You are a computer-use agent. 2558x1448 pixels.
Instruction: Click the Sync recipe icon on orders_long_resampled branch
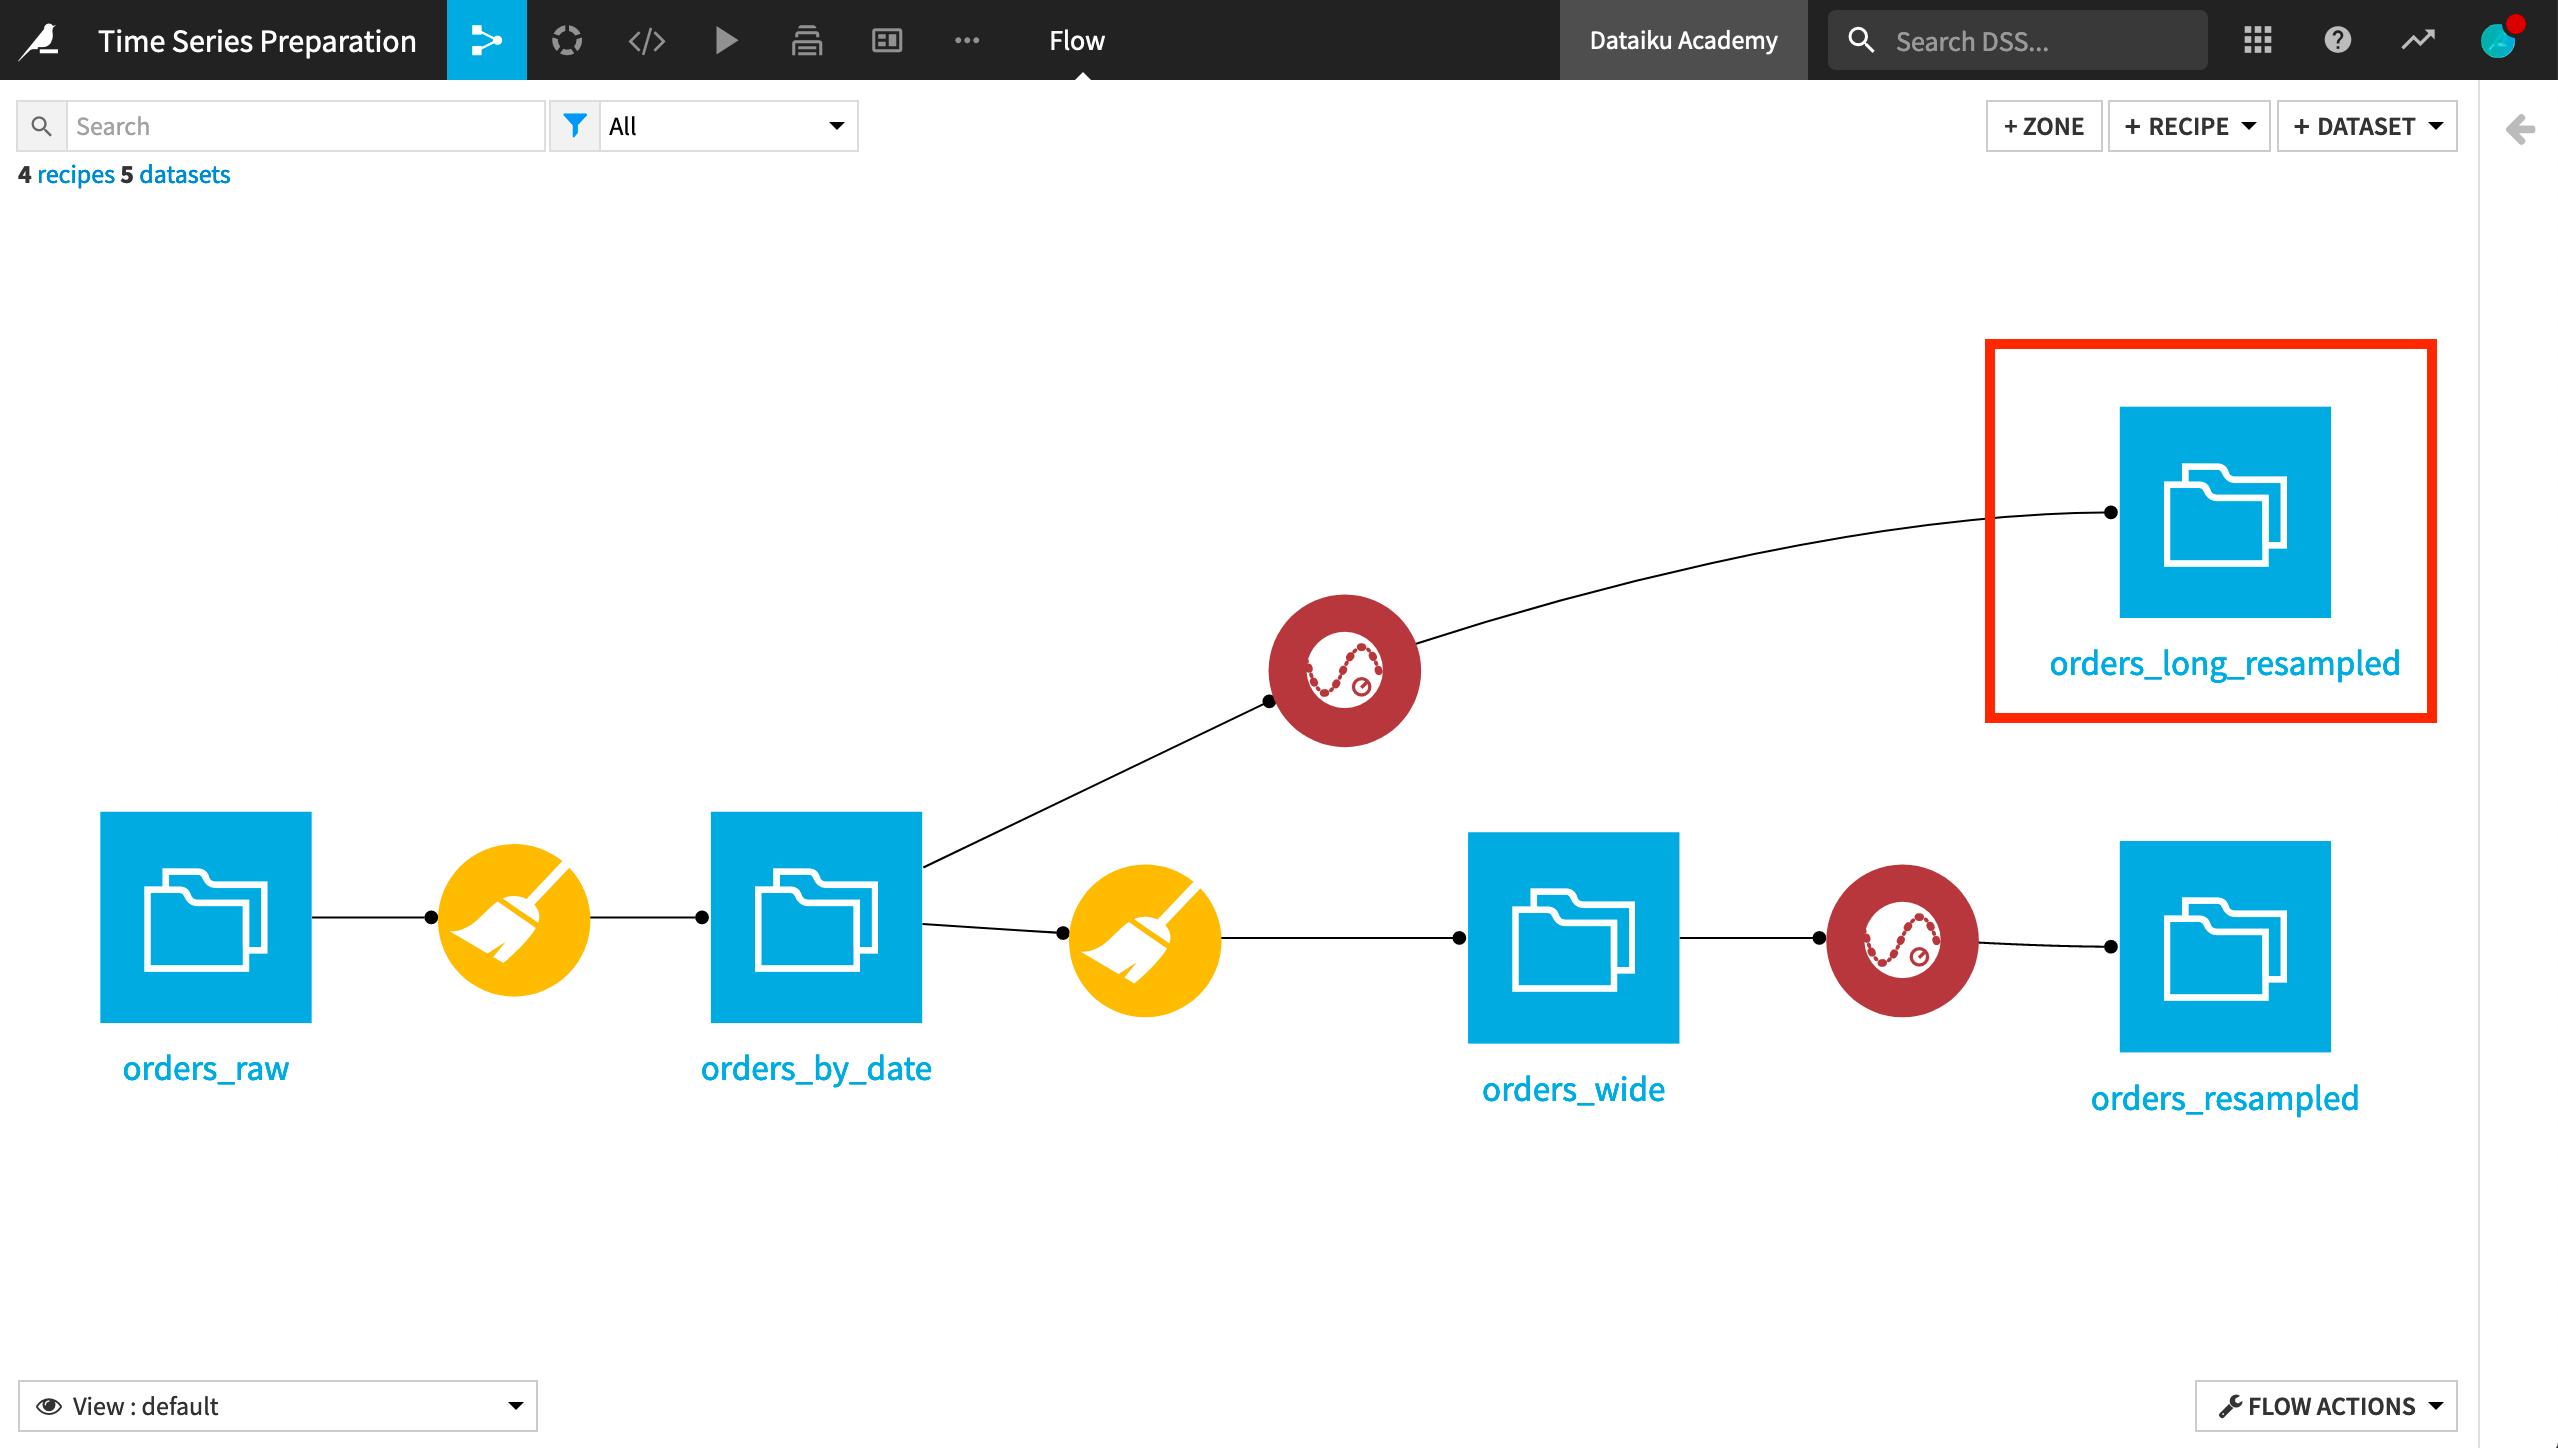pos(1344,670)
